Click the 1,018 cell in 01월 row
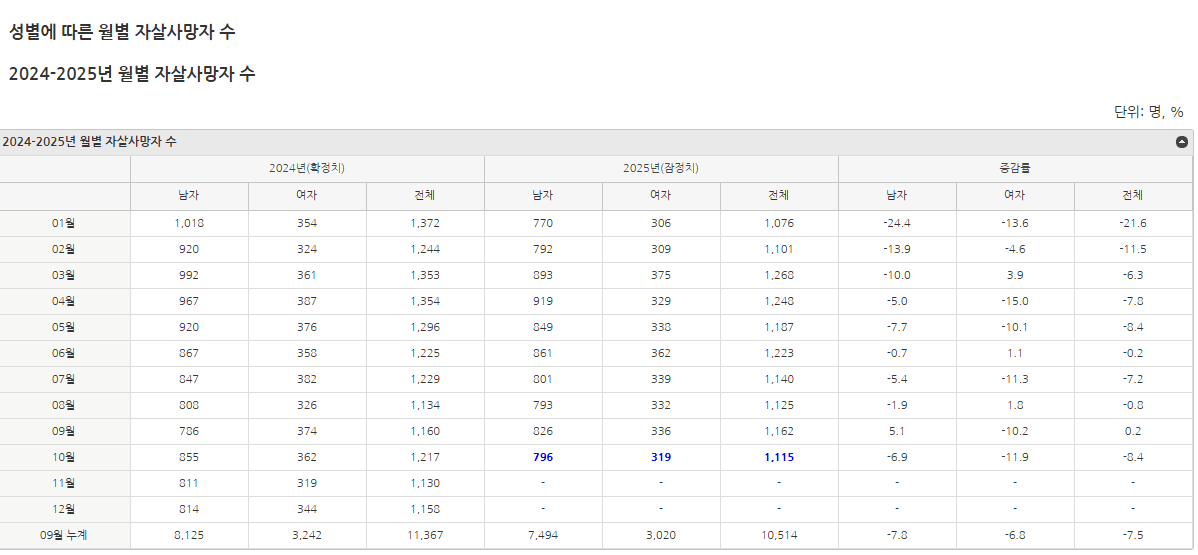 (x=189, y=223)
